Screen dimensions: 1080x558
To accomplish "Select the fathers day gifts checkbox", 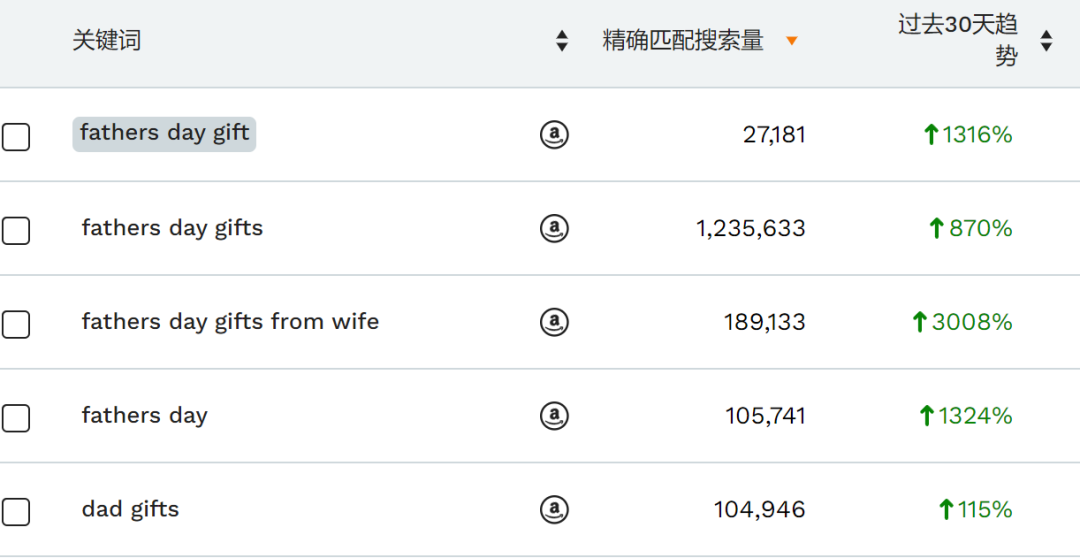I will click(x=16, y=231).
